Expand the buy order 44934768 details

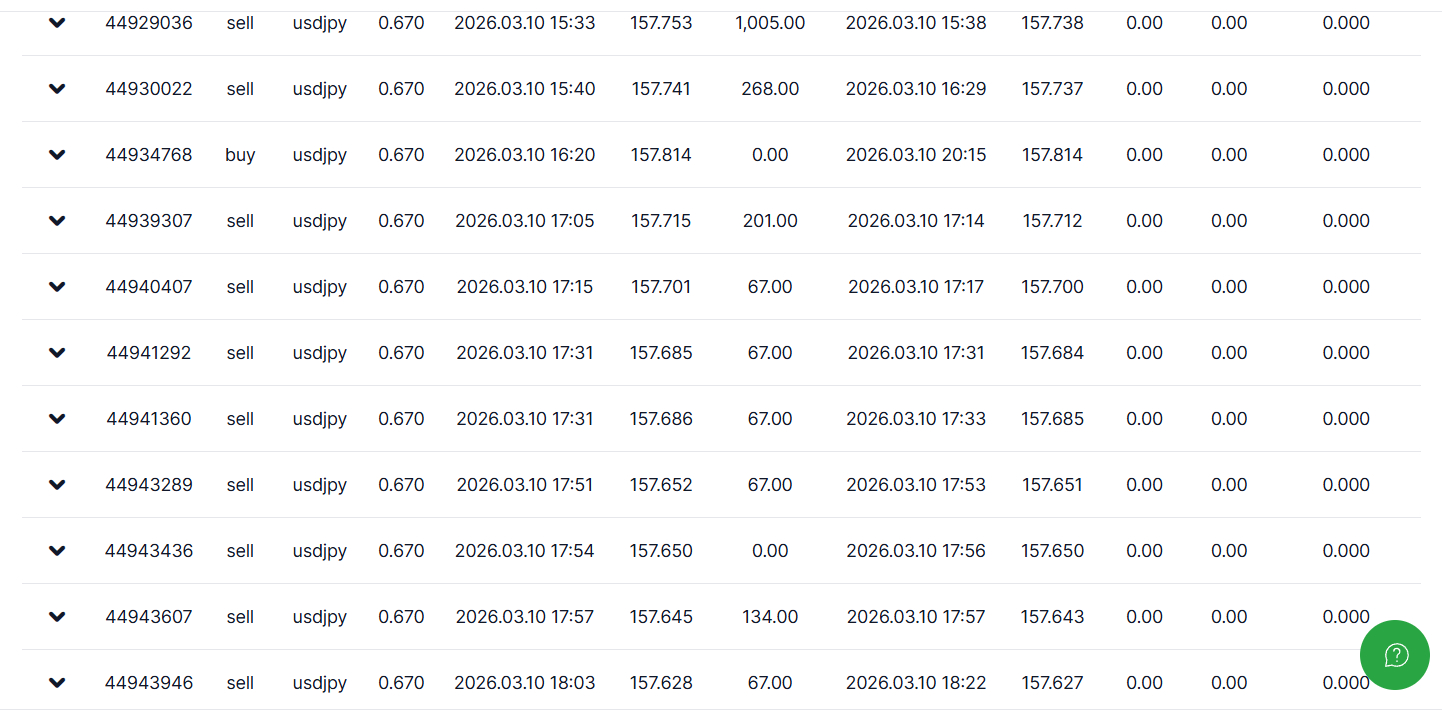[x=57, y=155]
